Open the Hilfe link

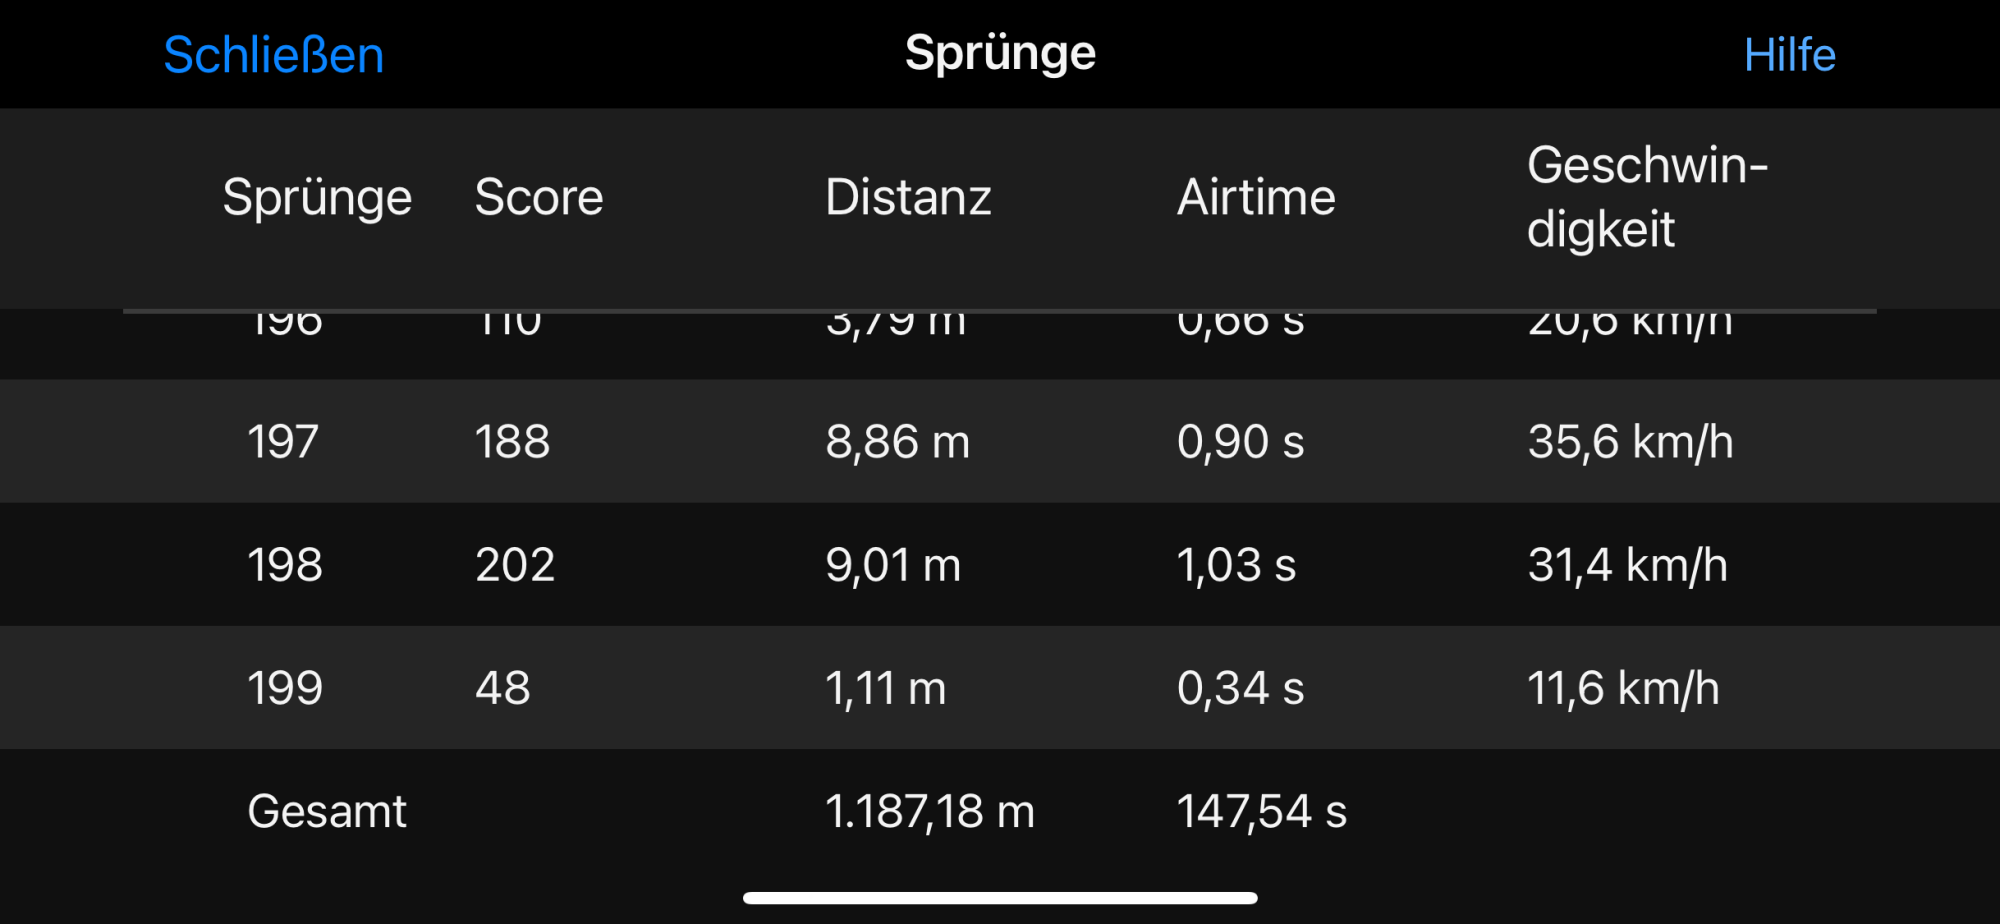[x=1790, y=55]
